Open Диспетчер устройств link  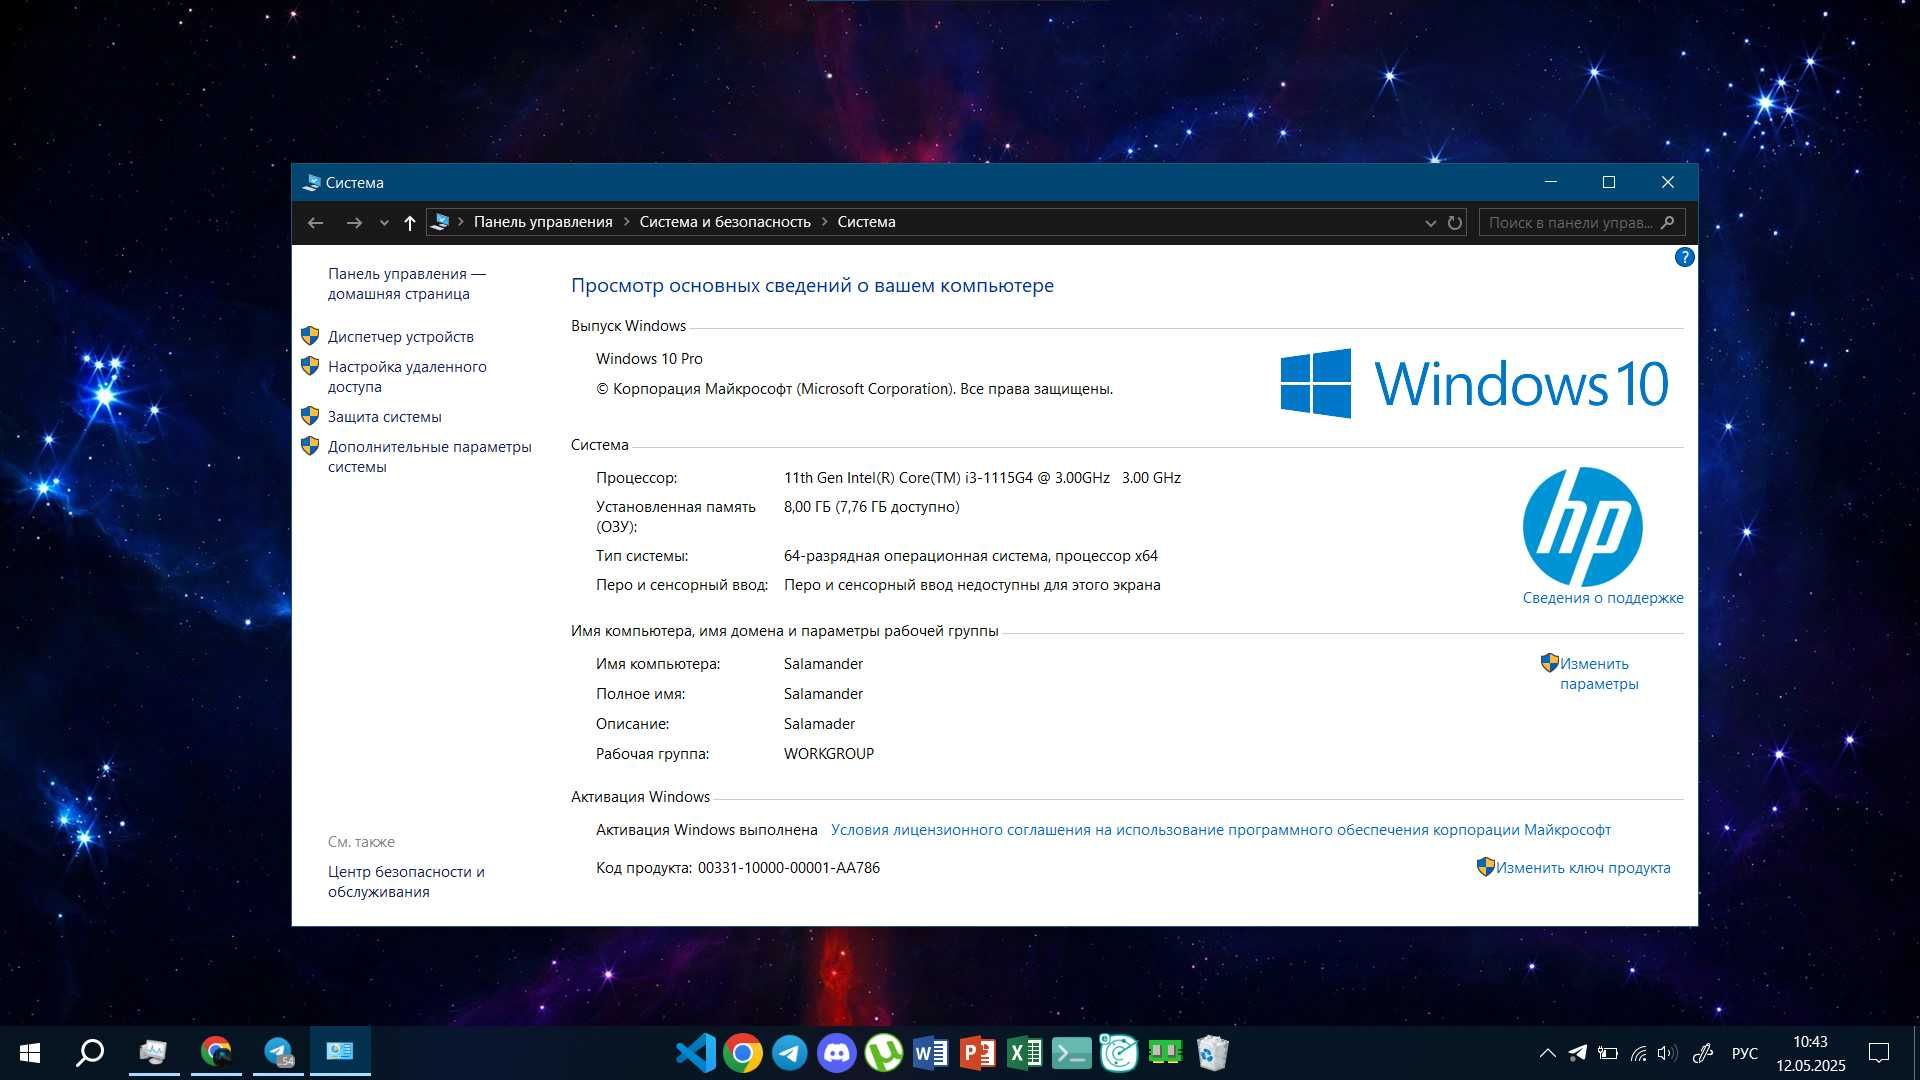401,337
